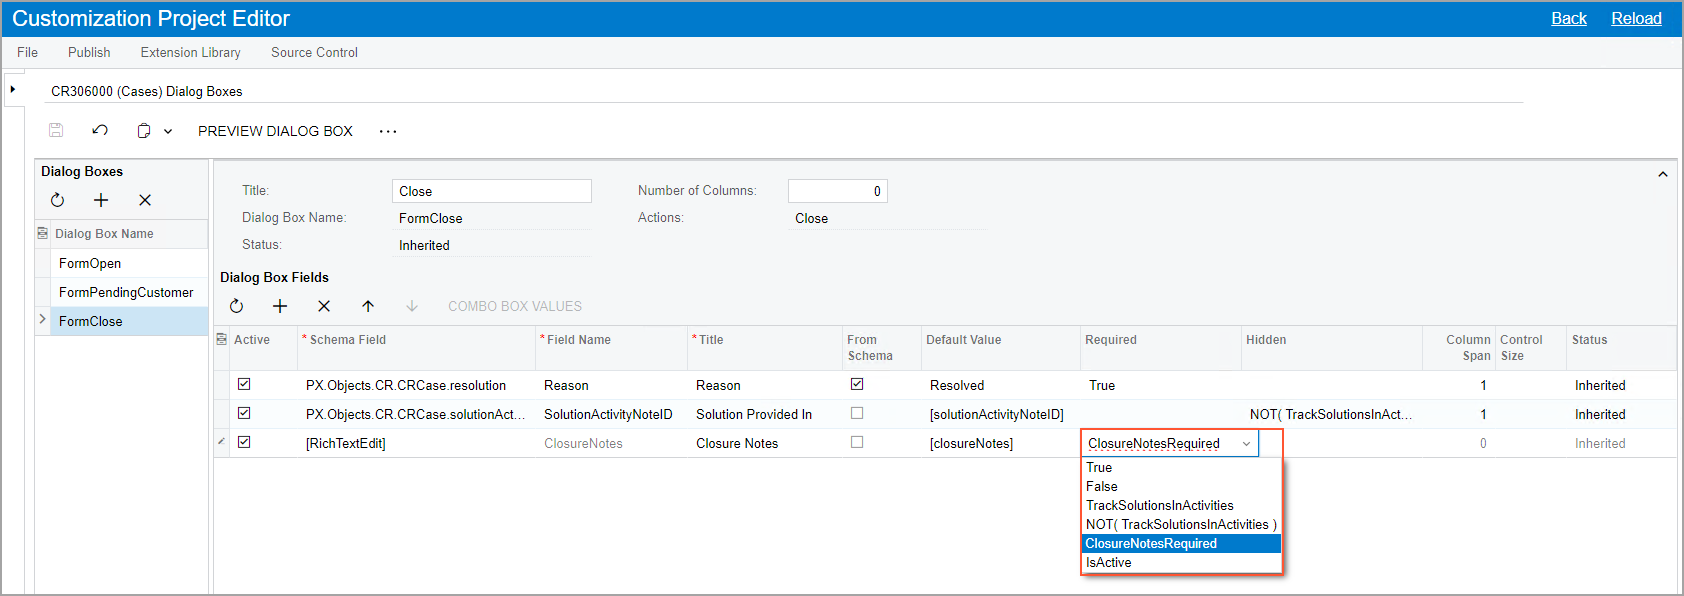Click the Reload link
Viewport: 1684px width, 596px height.
(1636, 18)
